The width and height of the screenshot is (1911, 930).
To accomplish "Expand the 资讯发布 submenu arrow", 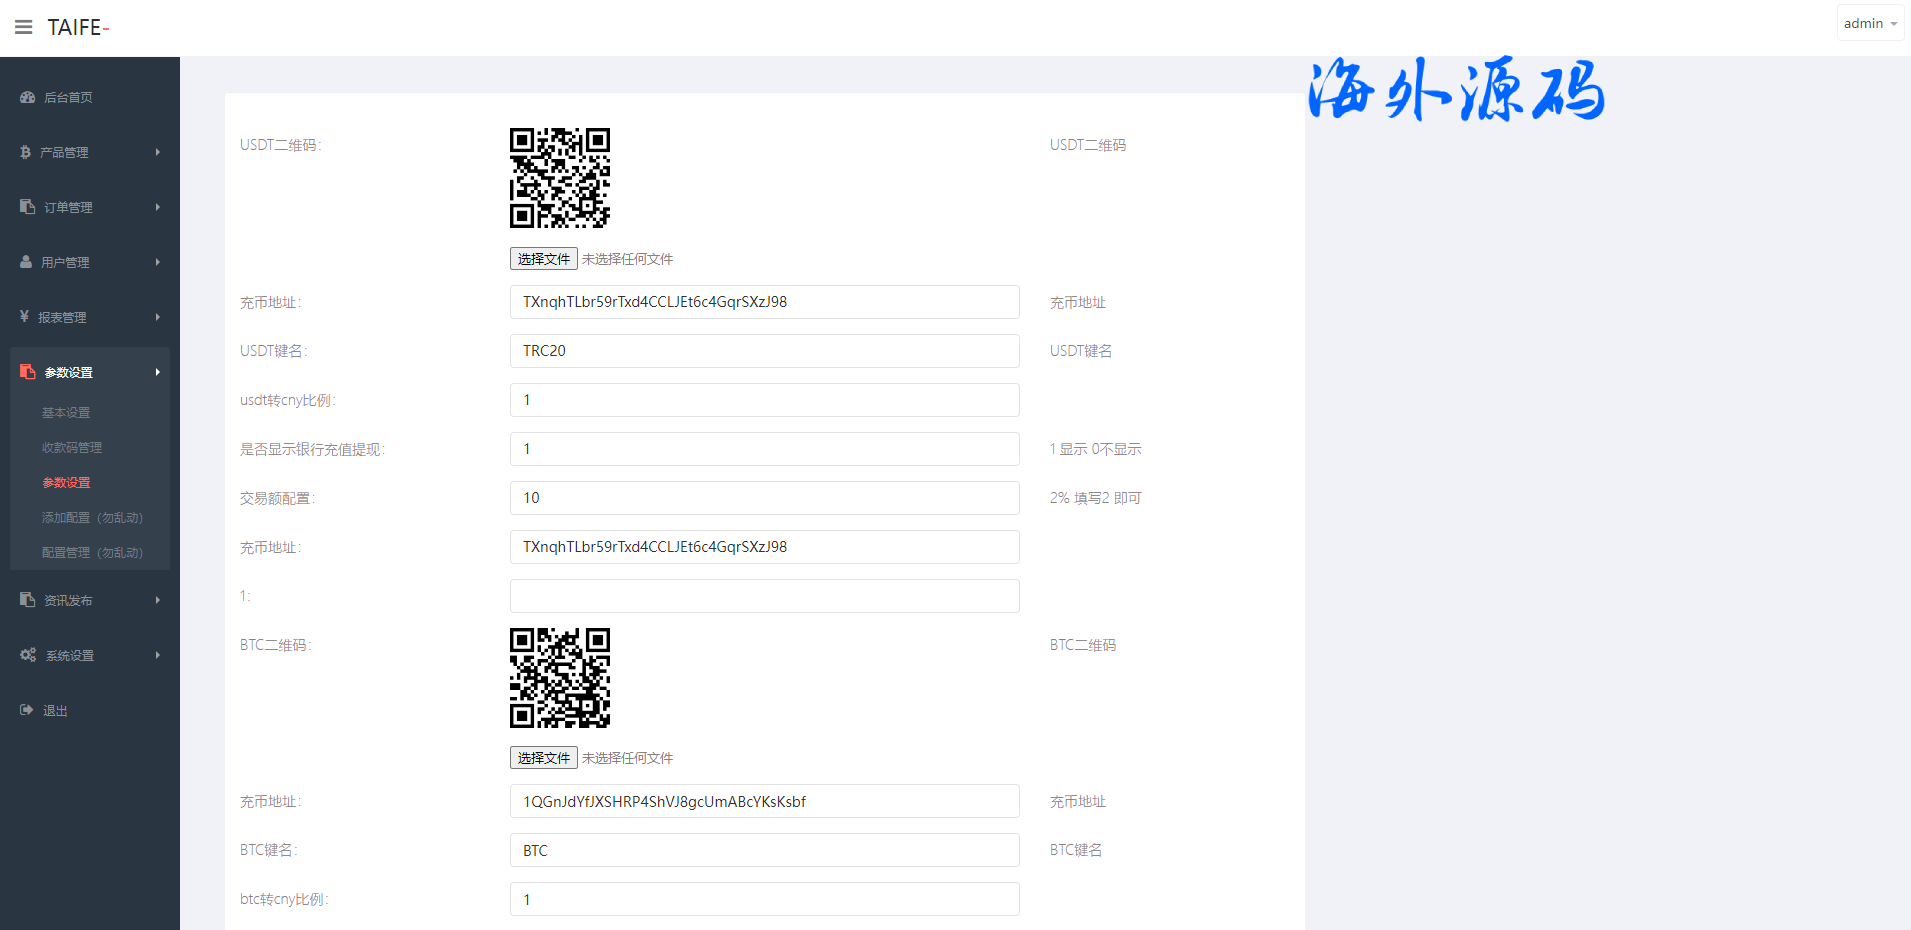I will tap(157, 600).
